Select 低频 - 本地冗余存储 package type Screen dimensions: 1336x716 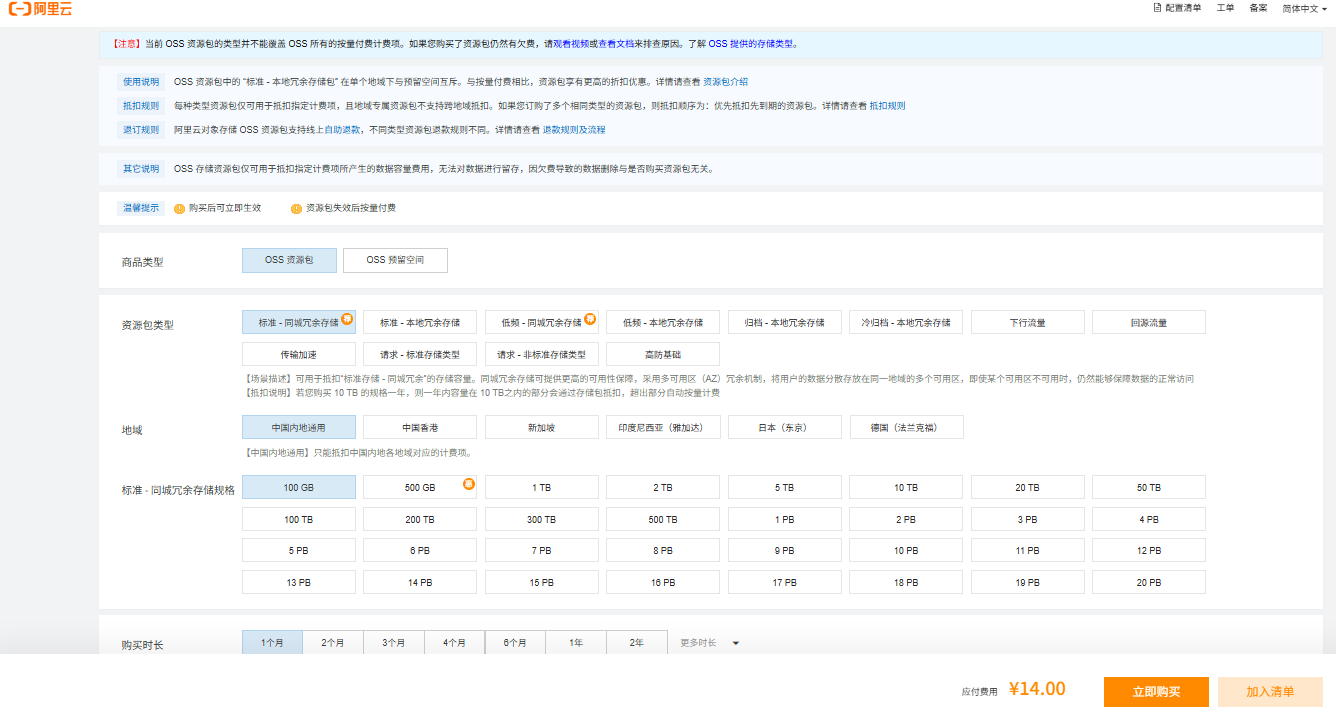click(x=663, y=322)
